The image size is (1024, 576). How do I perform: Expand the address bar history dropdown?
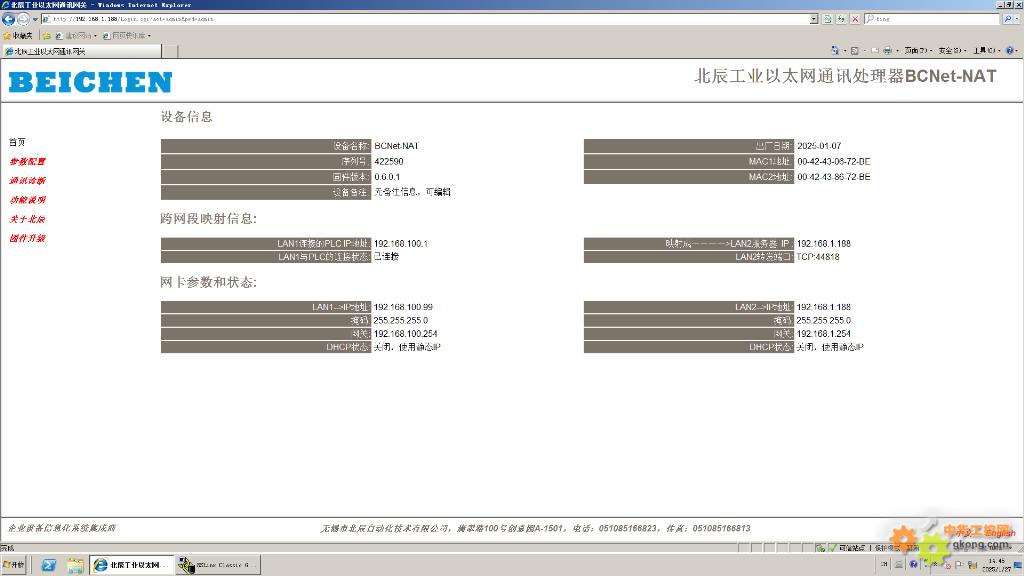click(814, 19)
